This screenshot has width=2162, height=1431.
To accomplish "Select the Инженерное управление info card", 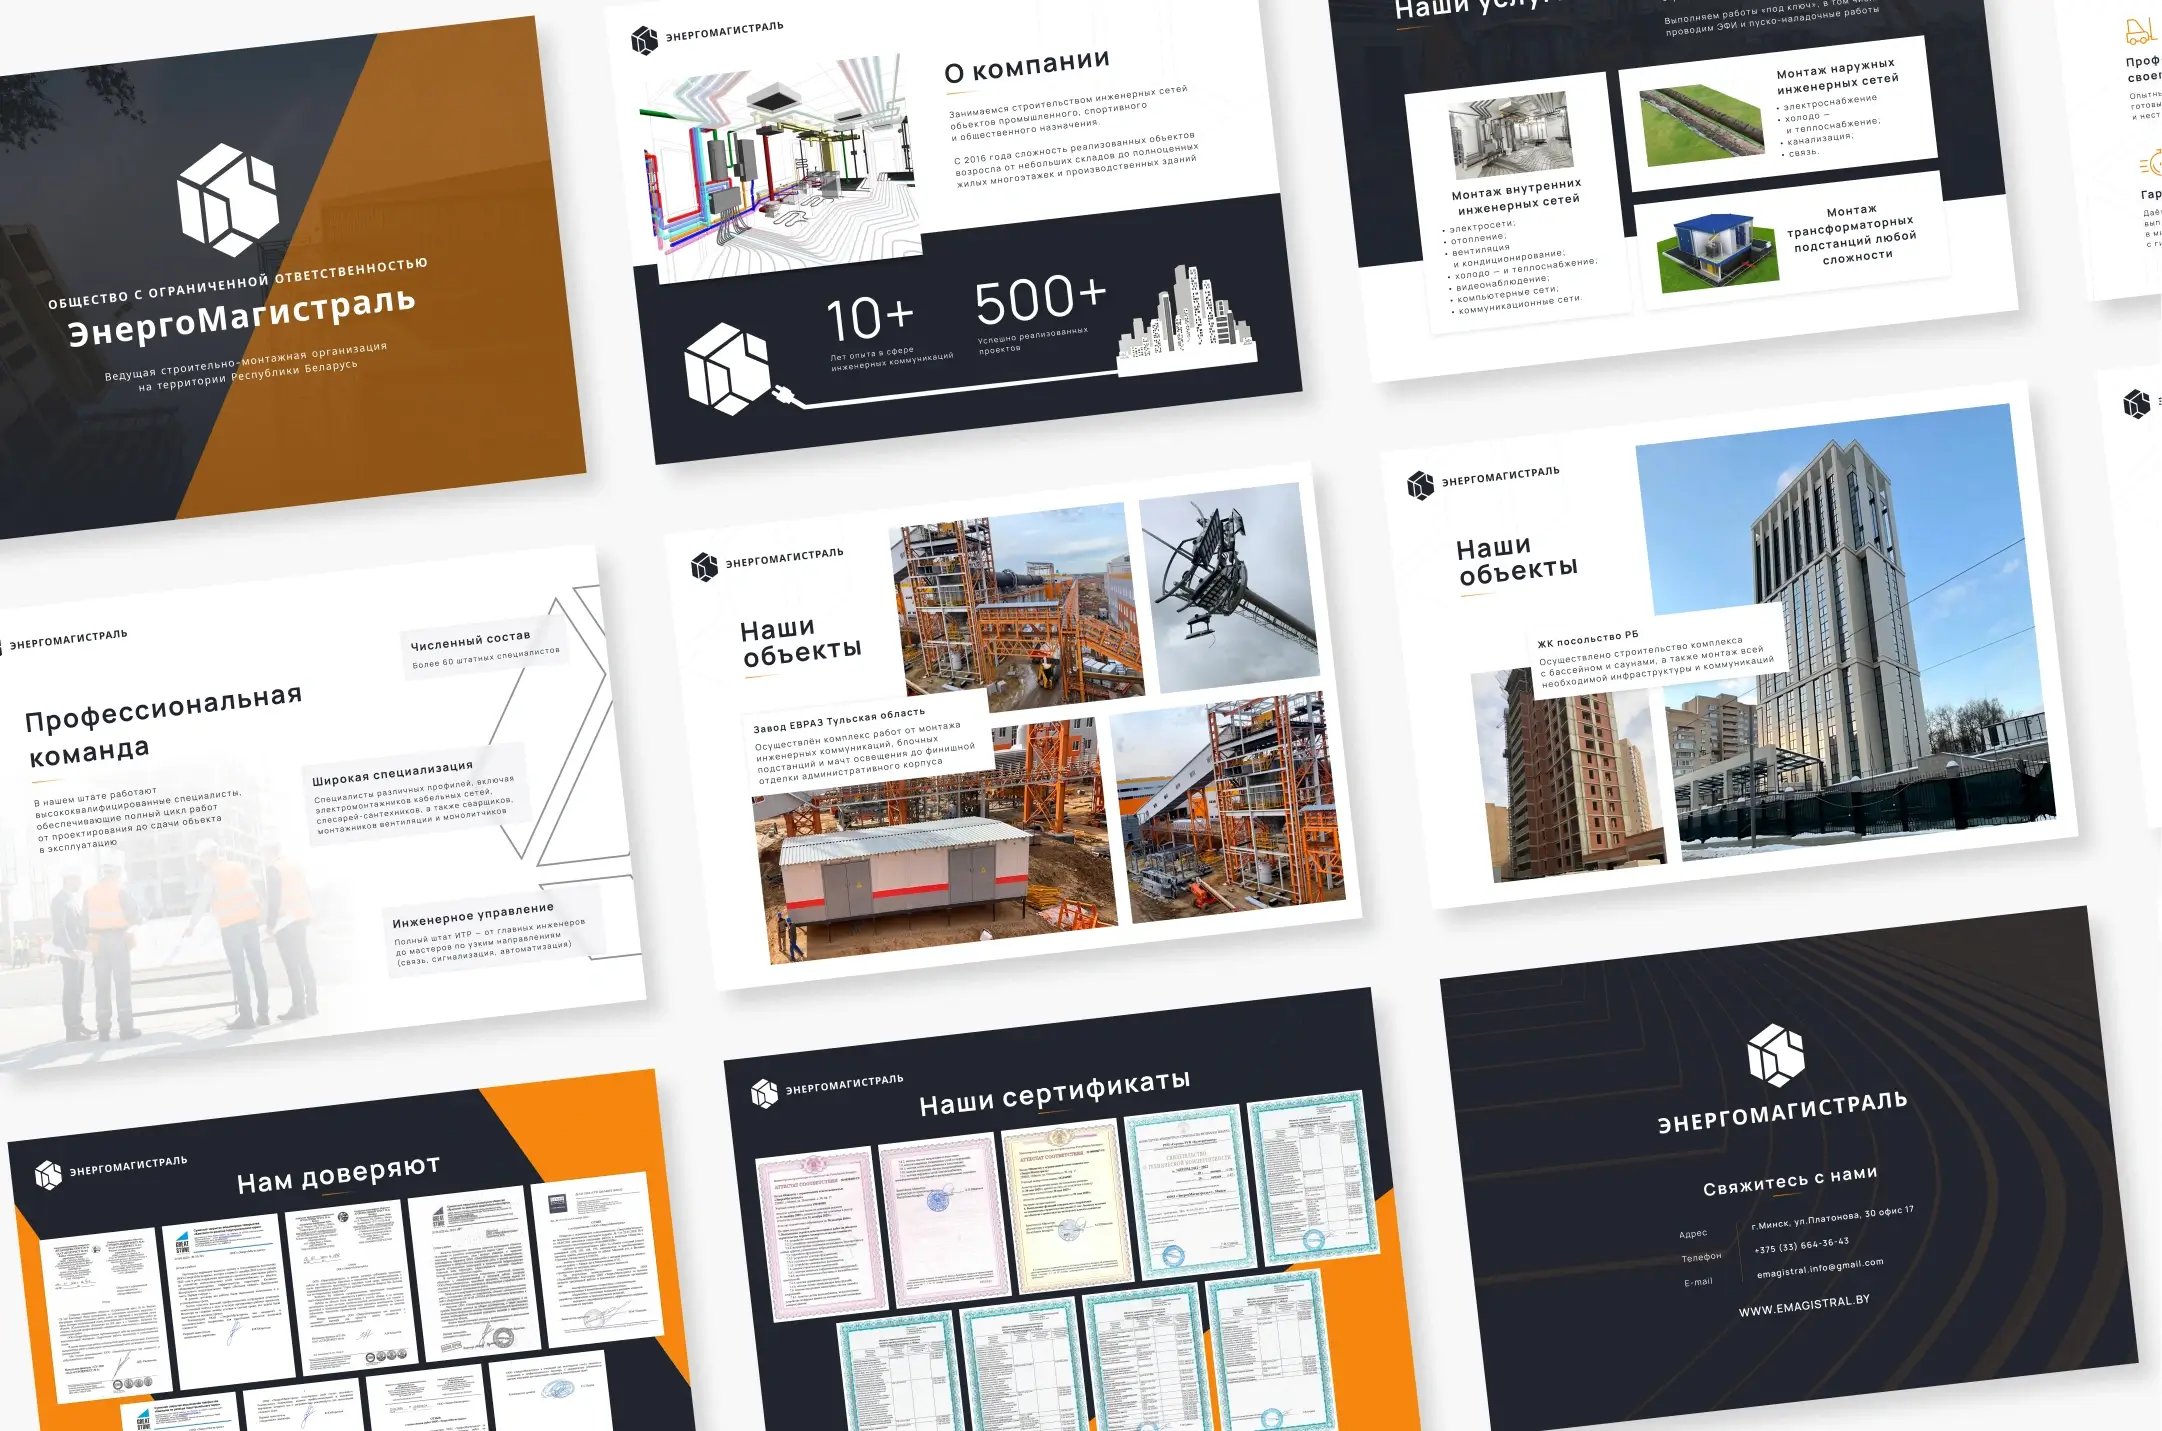I will (489, 933).
